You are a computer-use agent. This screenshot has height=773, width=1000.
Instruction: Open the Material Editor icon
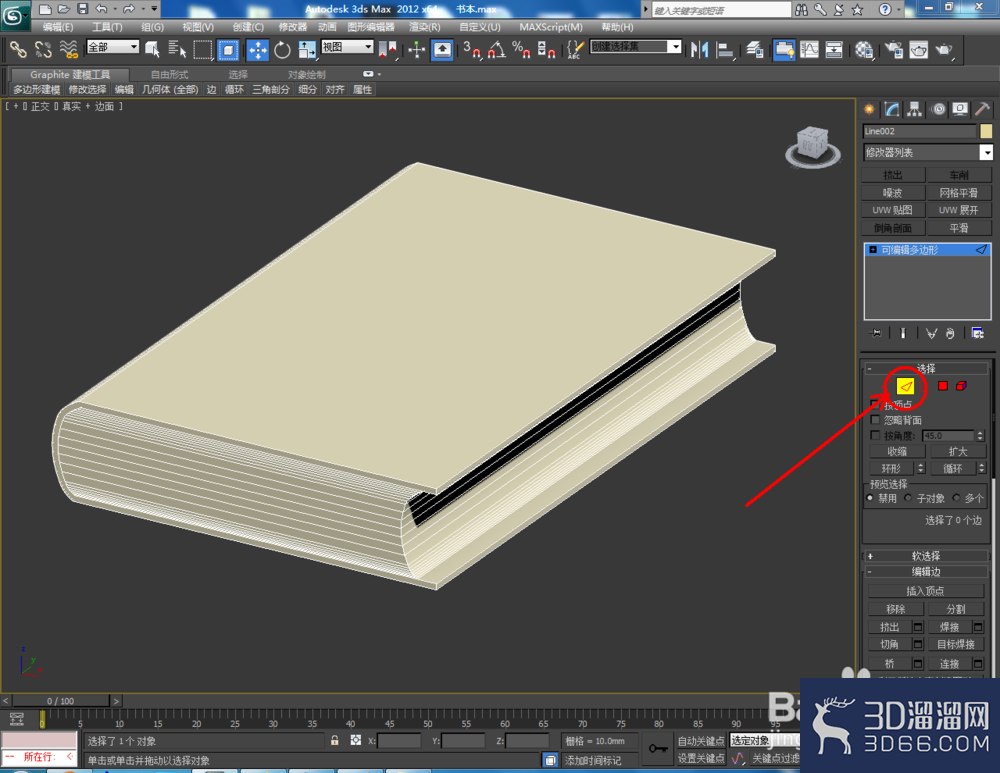click(x=864, y=49)
